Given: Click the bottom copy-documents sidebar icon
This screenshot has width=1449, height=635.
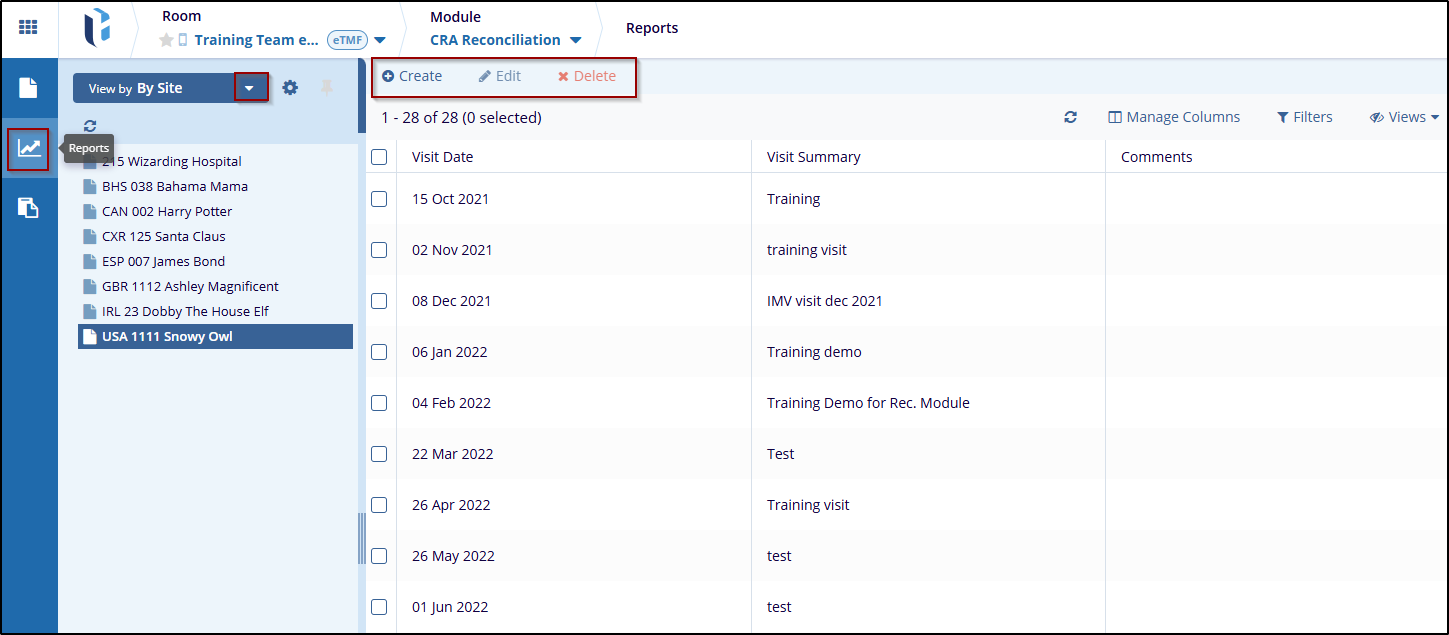Looking at the screenshot, I should coord(28,208).
